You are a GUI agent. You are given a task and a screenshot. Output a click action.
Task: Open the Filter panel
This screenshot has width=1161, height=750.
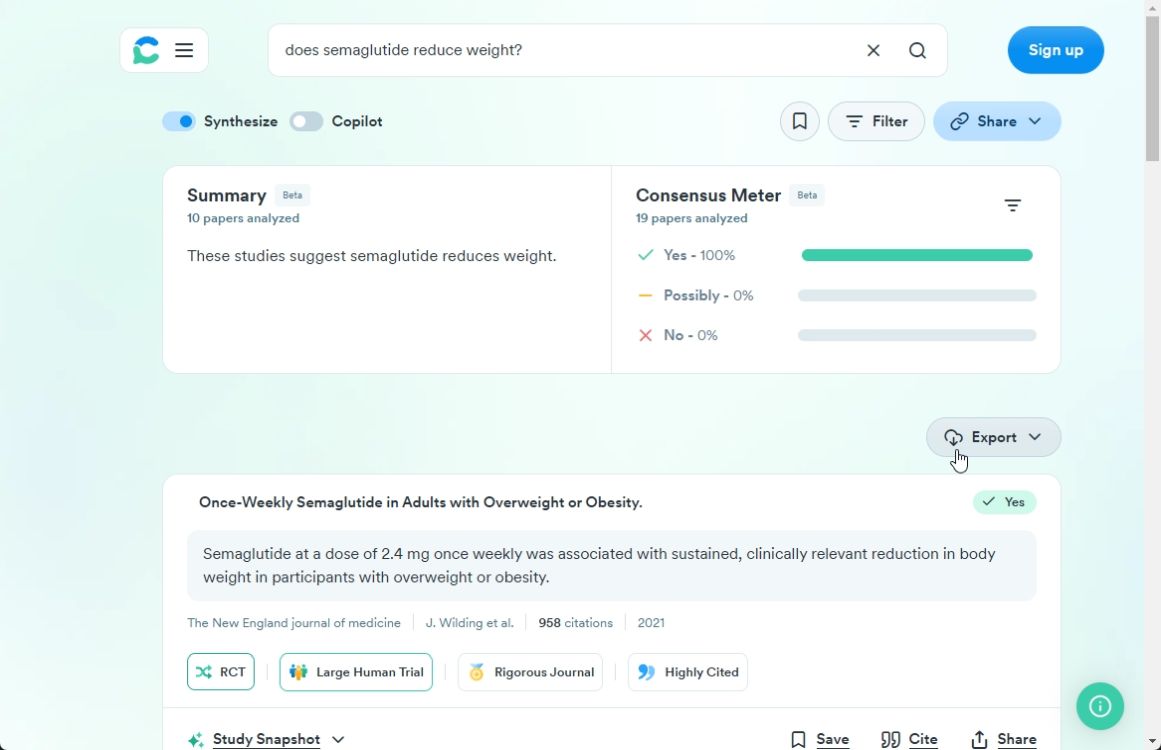(876, 120)
